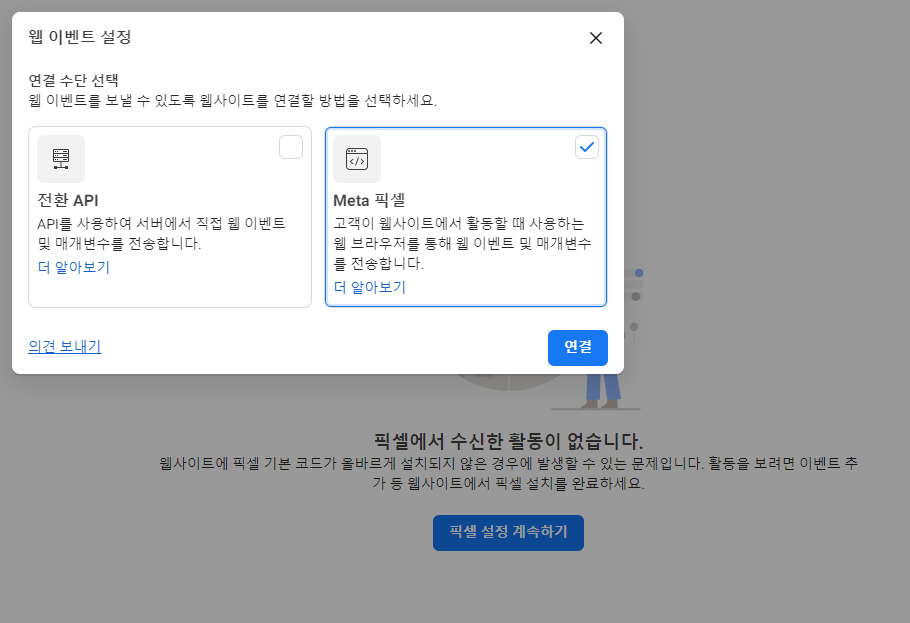Screen dimensions: 910x623
Task: Click the 연결 수단 선택 heading
Action: [x=74, y=80]
